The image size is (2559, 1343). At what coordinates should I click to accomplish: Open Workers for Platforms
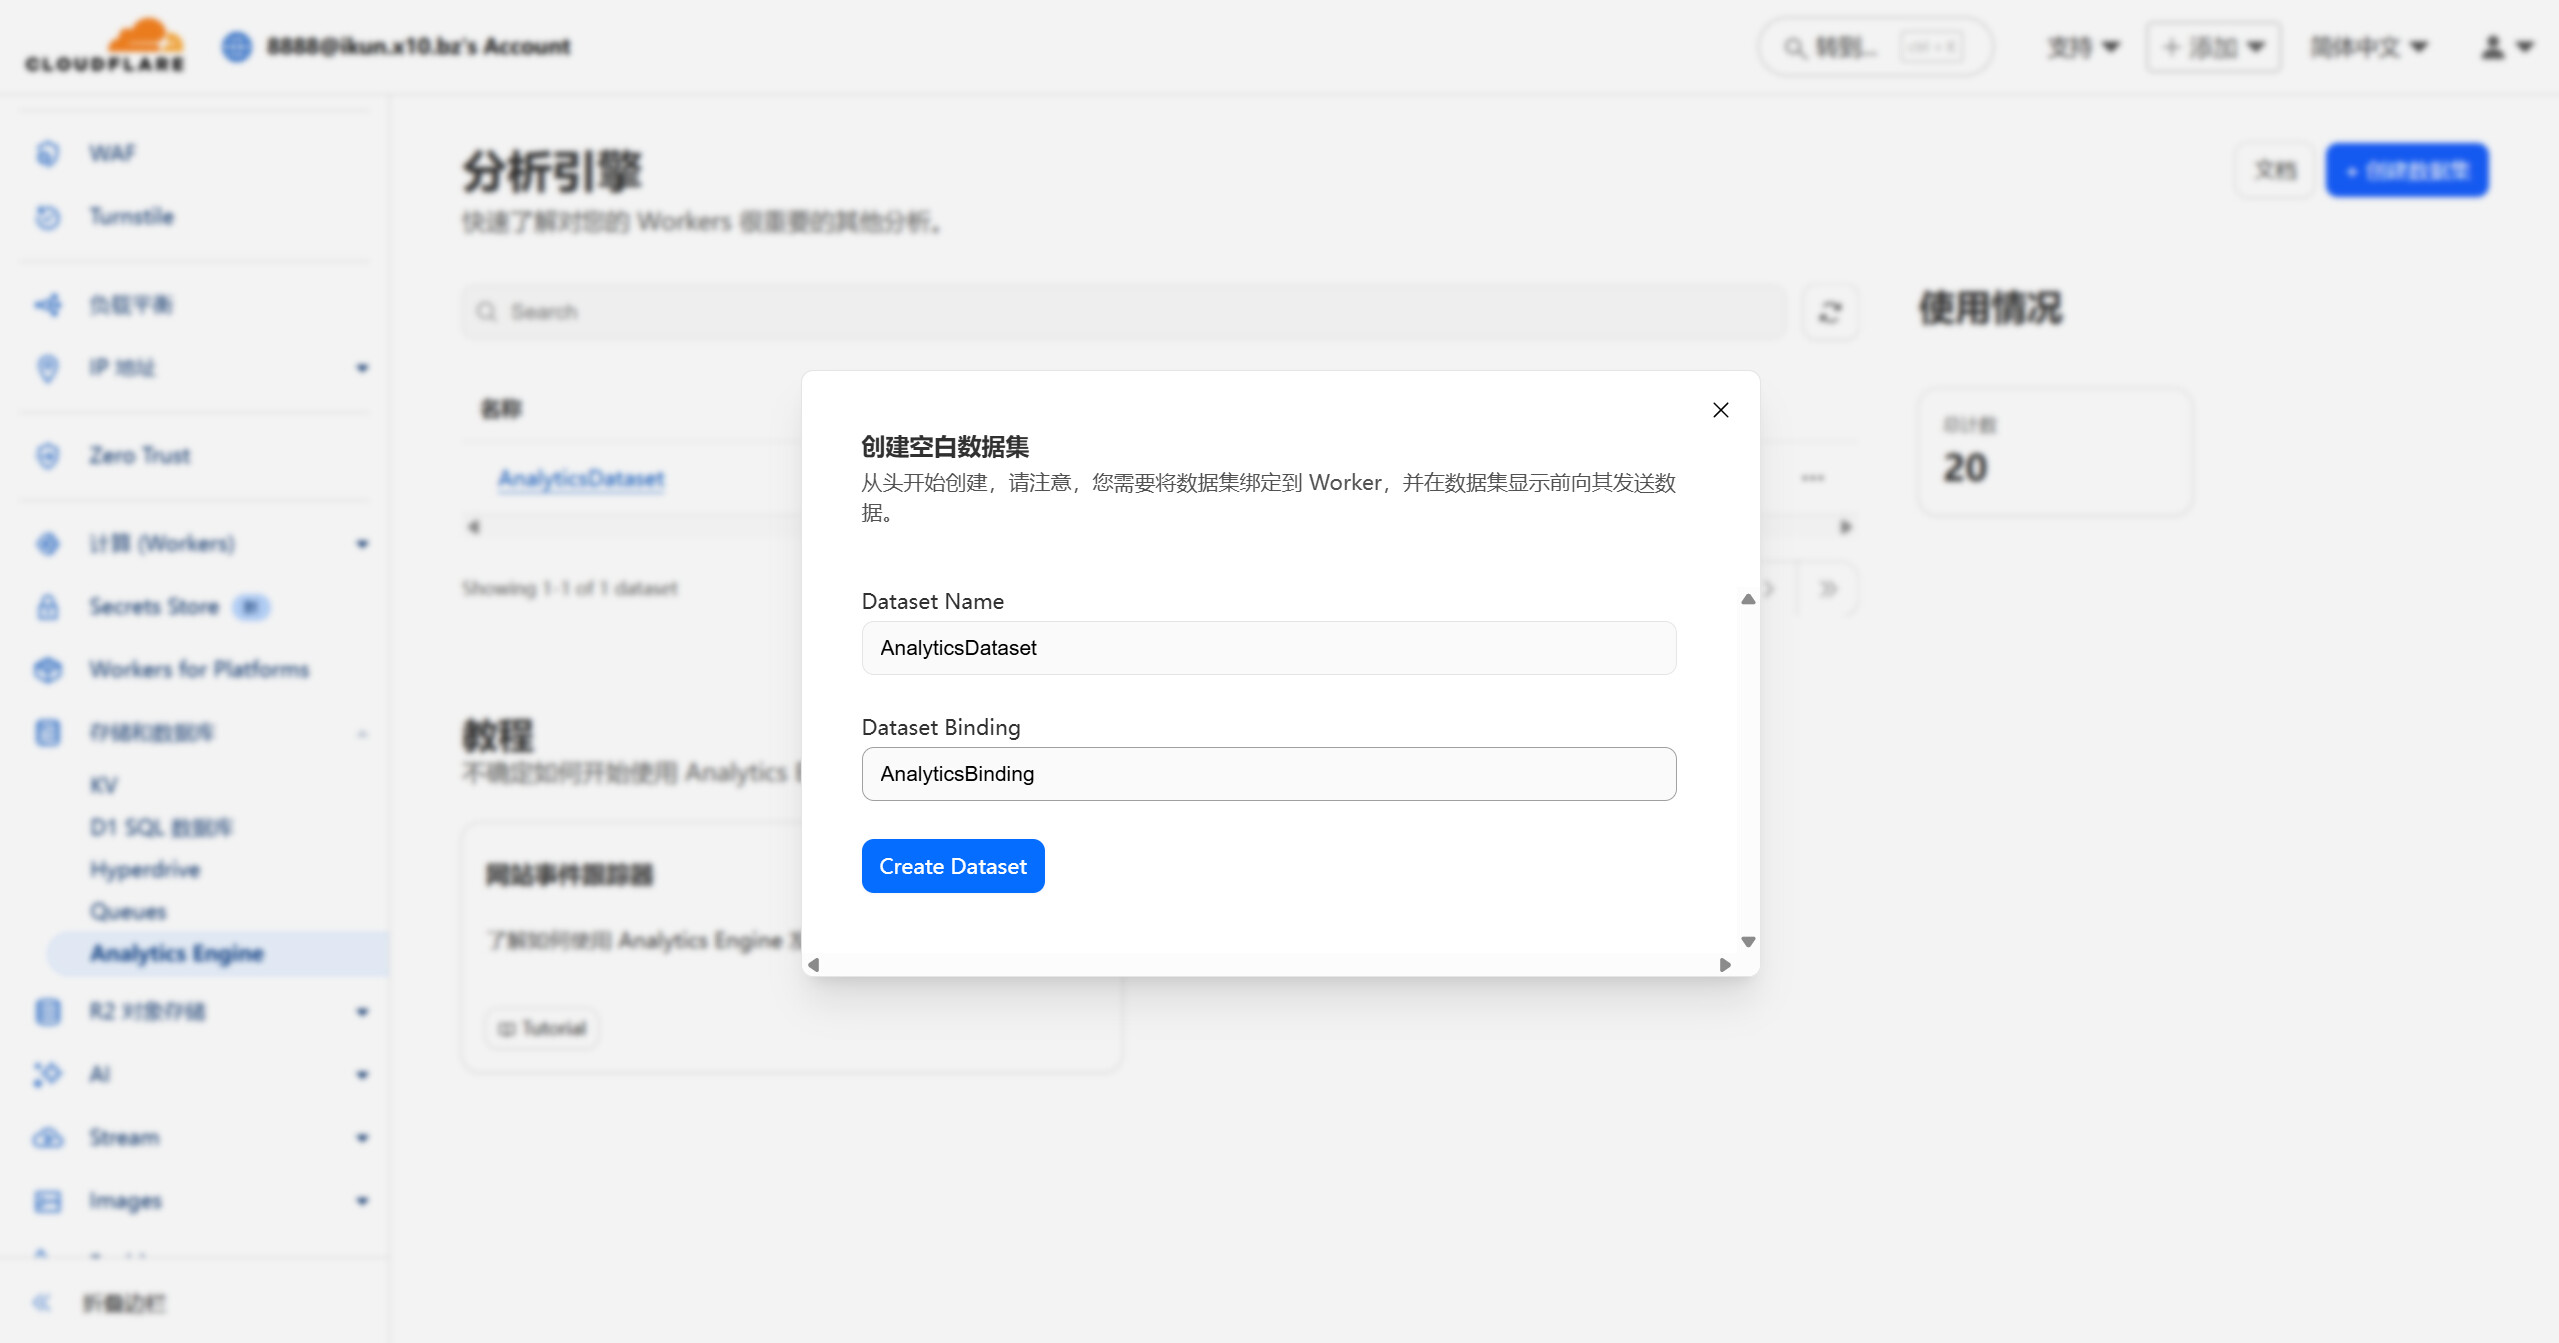pos(199,669)
